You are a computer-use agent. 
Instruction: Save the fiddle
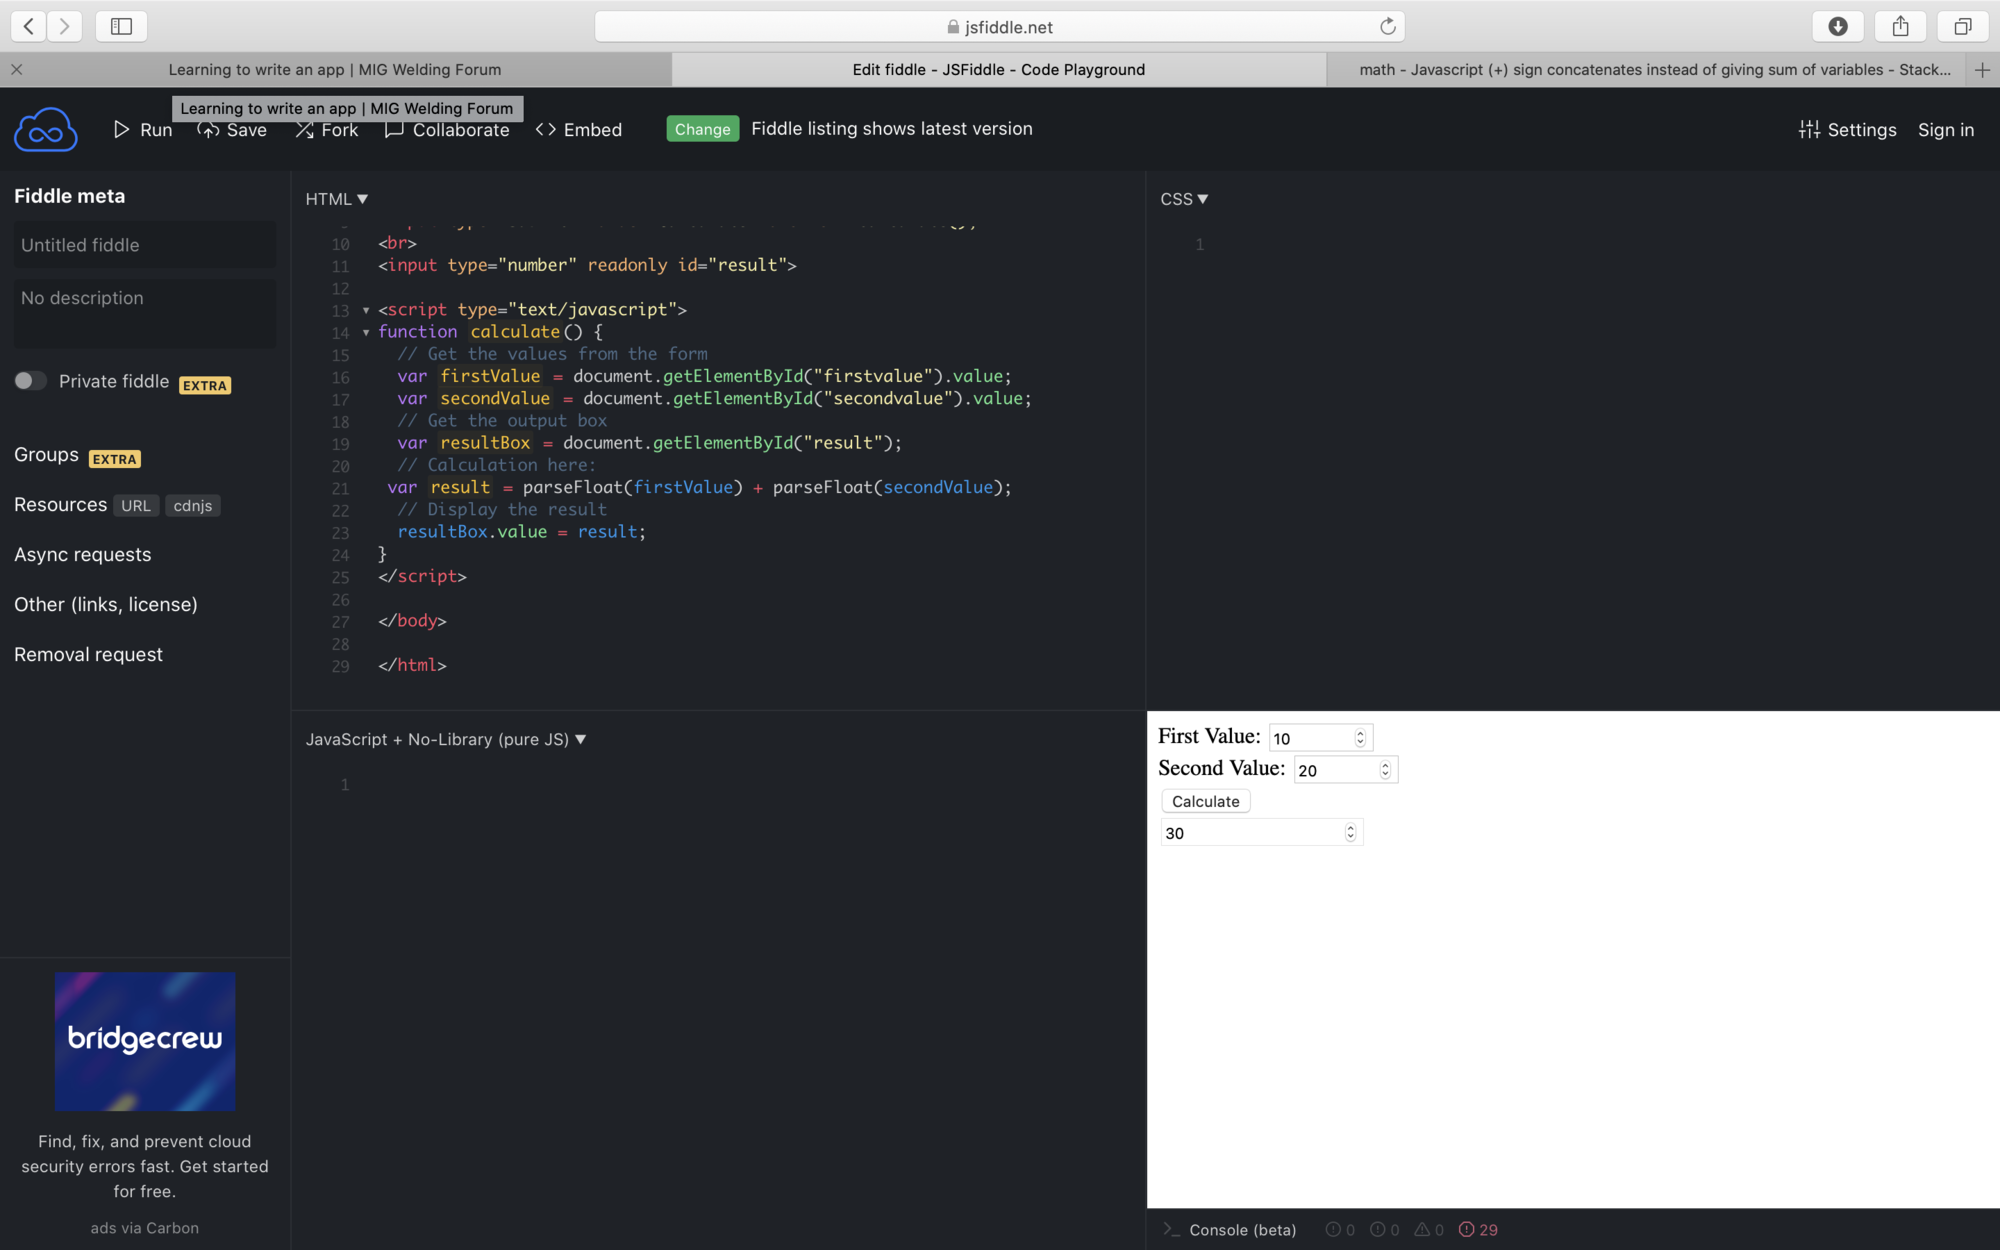click(232, 130)
